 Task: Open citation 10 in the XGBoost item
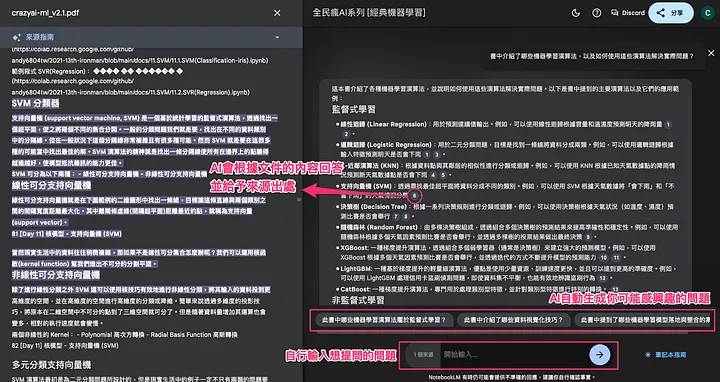(x=604, y=258)
